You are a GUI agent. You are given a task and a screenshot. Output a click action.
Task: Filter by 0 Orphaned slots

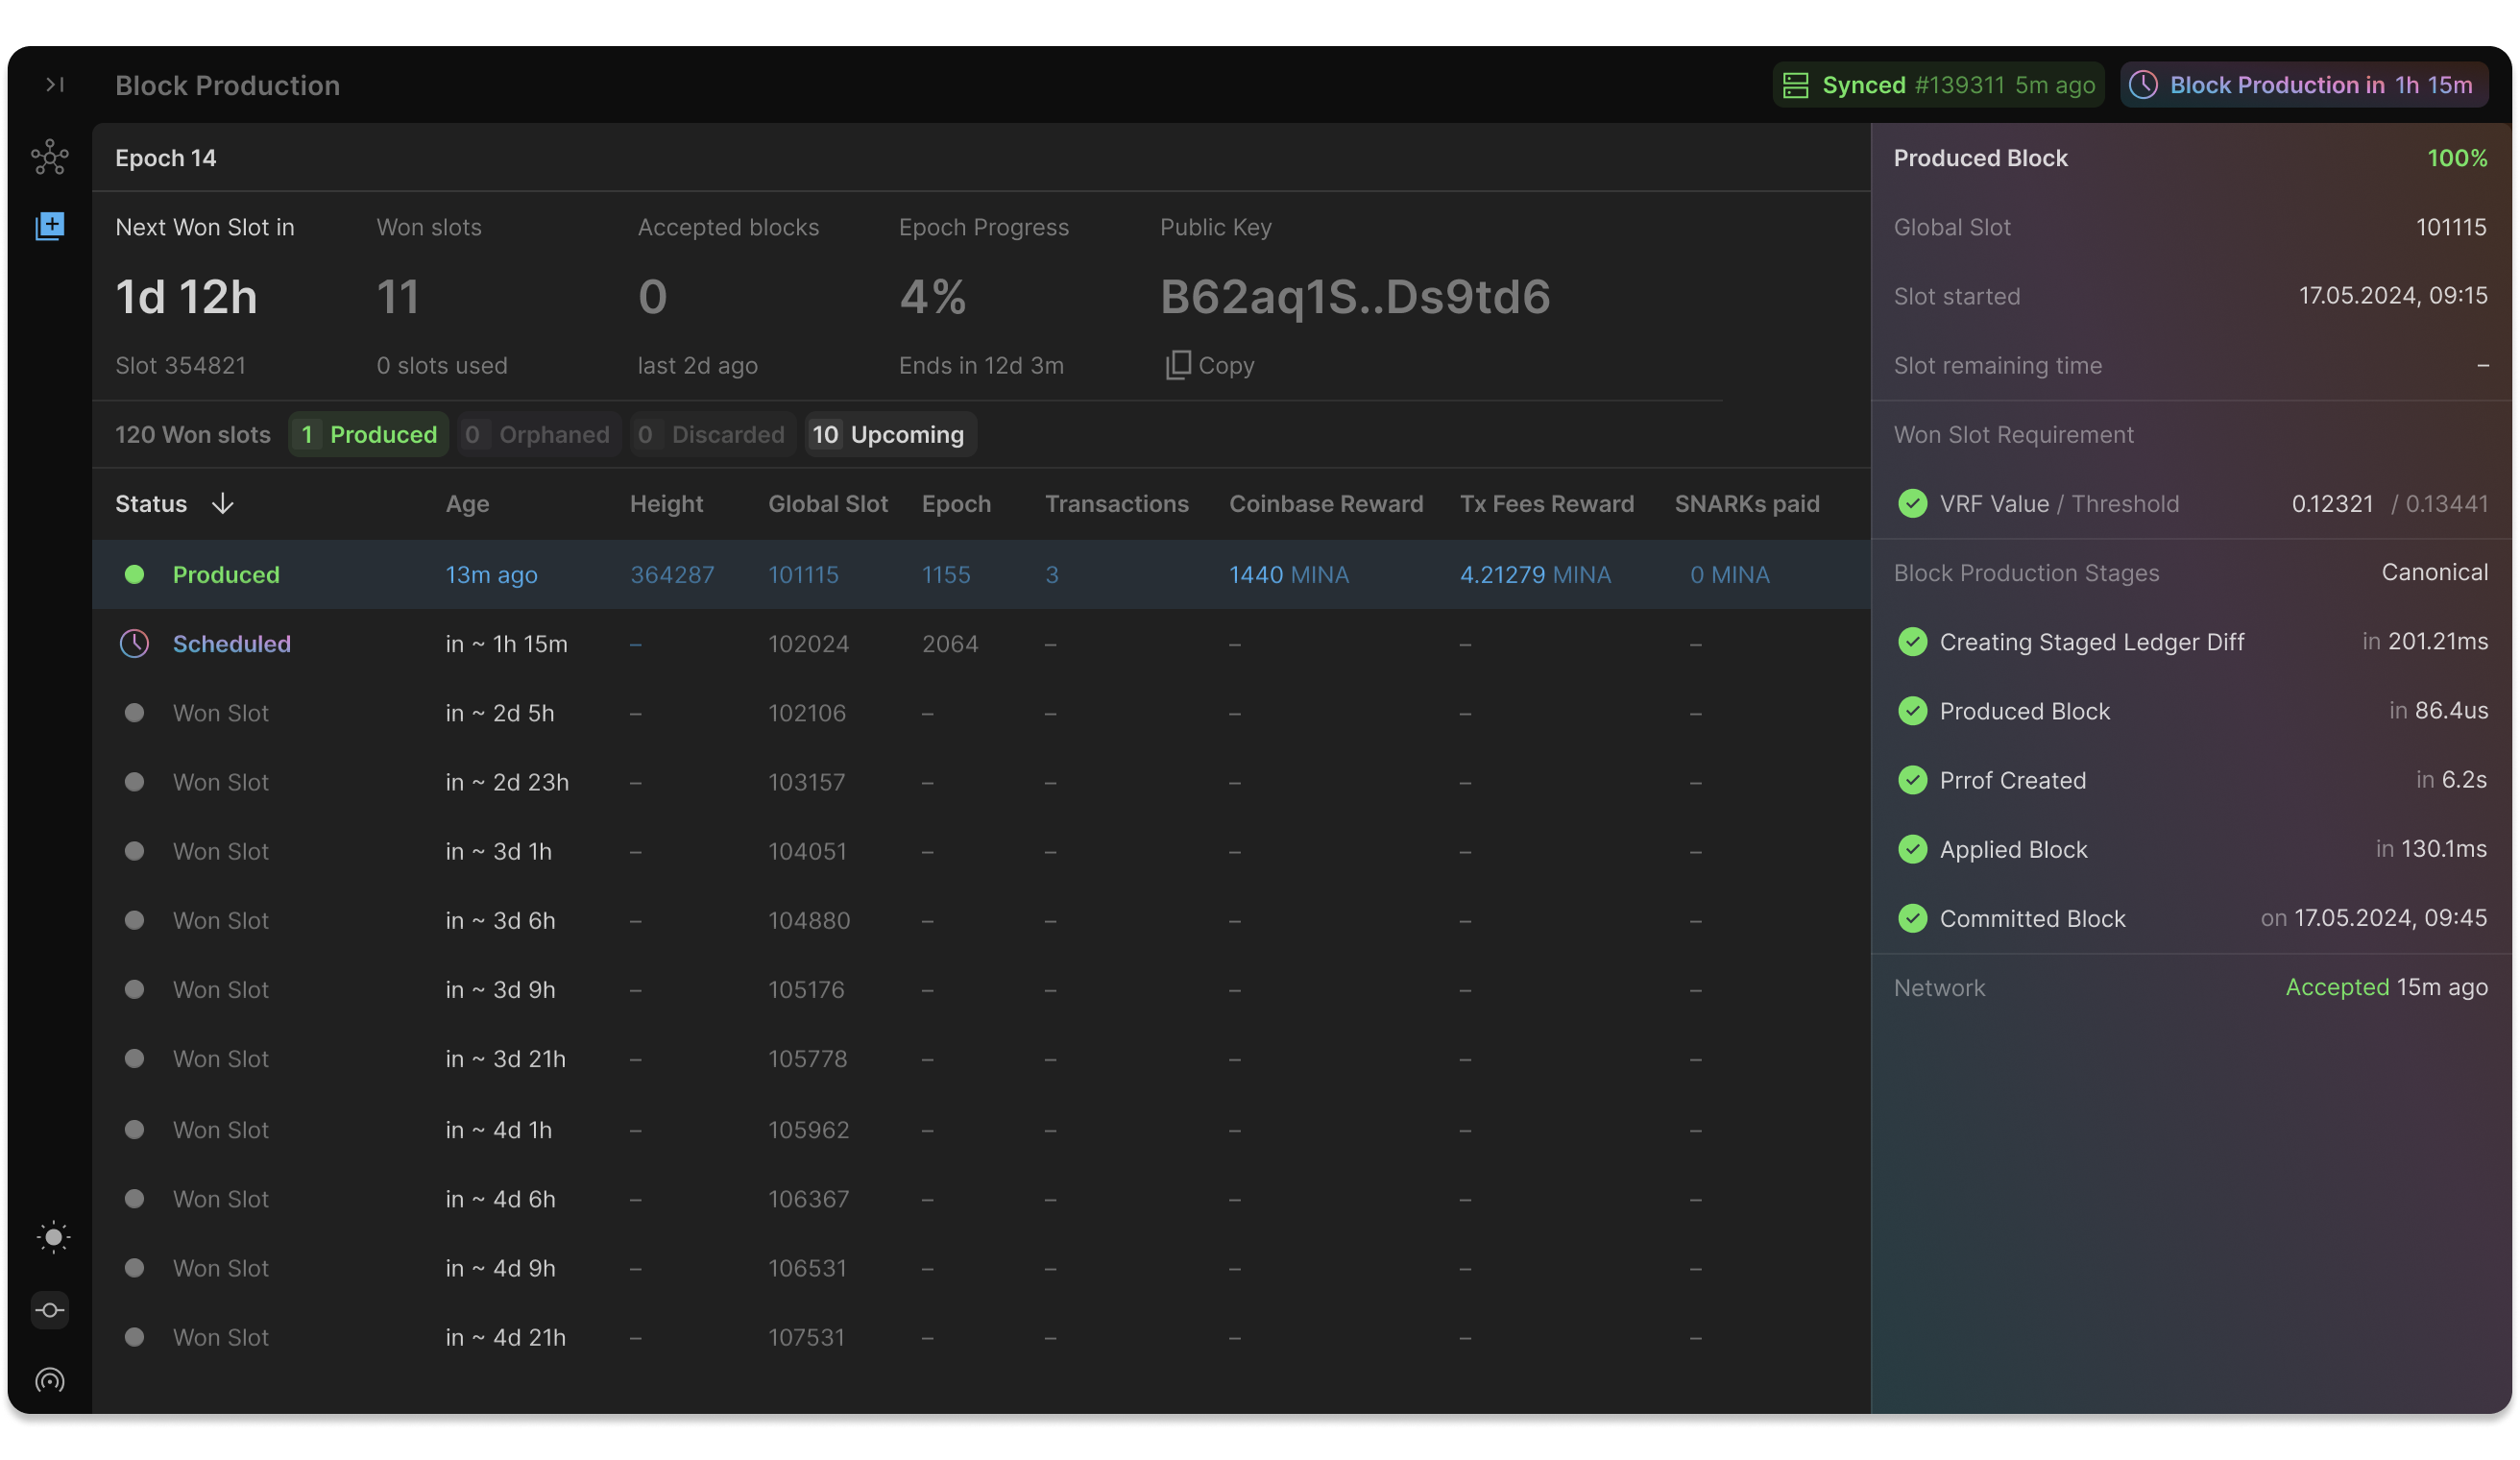point(539,434)
